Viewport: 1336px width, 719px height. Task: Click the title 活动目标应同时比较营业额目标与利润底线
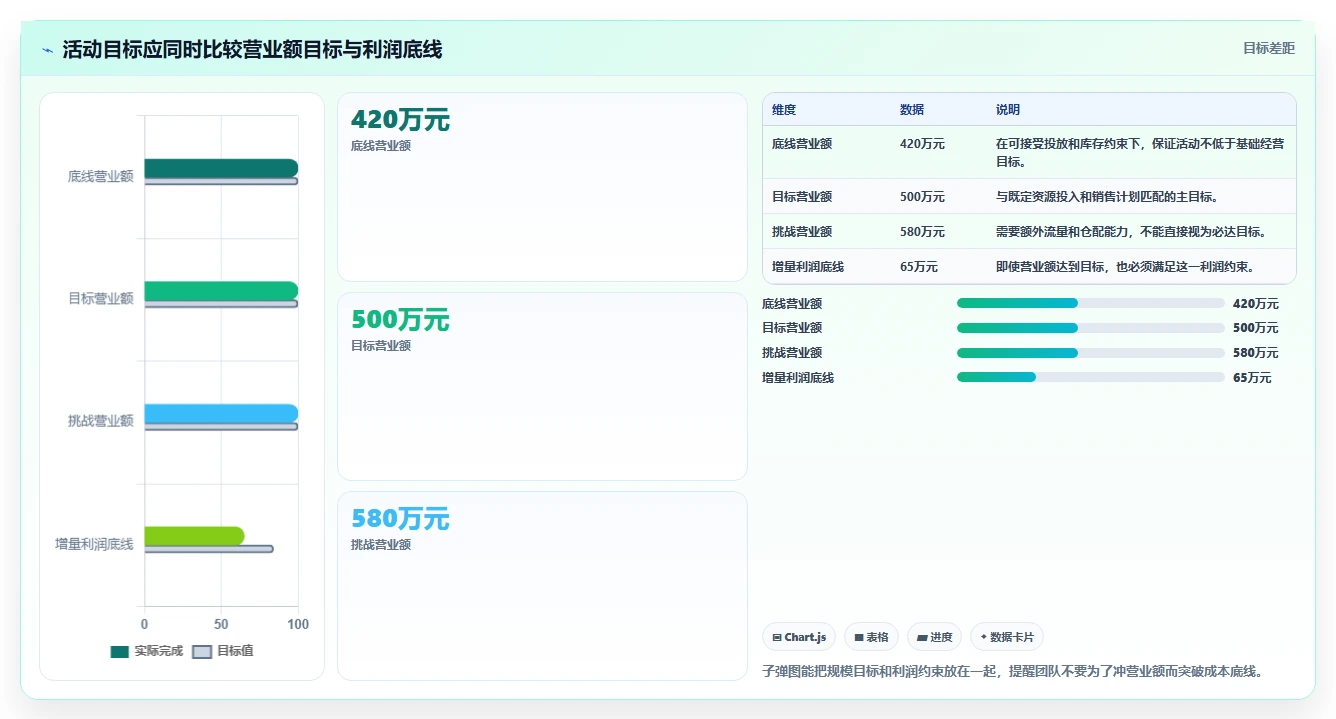tap(252, 50)
